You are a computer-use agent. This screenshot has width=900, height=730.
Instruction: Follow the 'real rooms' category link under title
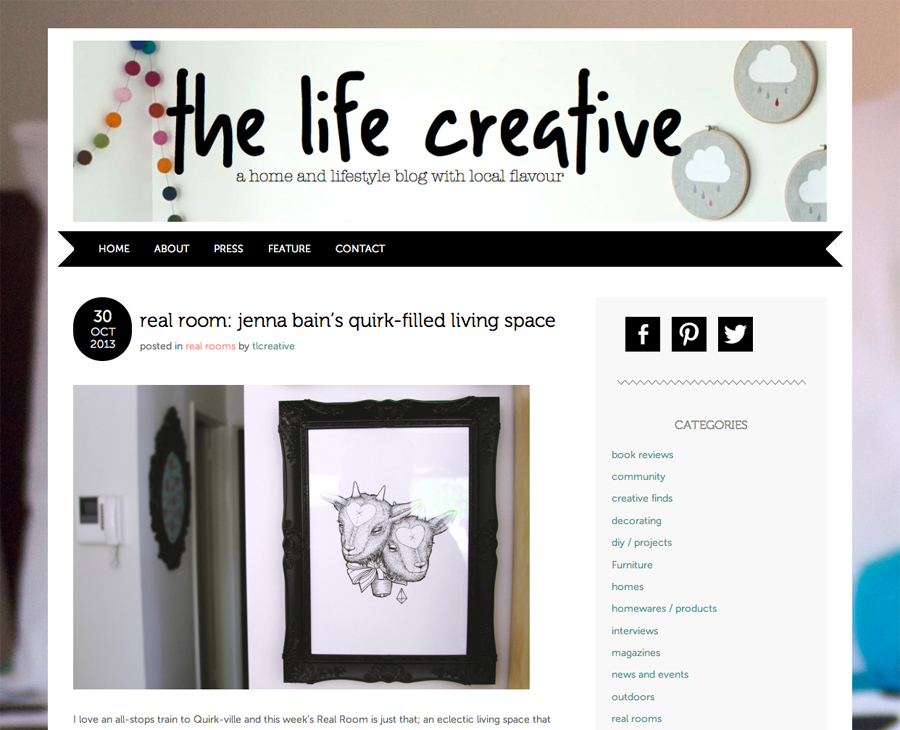pos(210,346)
